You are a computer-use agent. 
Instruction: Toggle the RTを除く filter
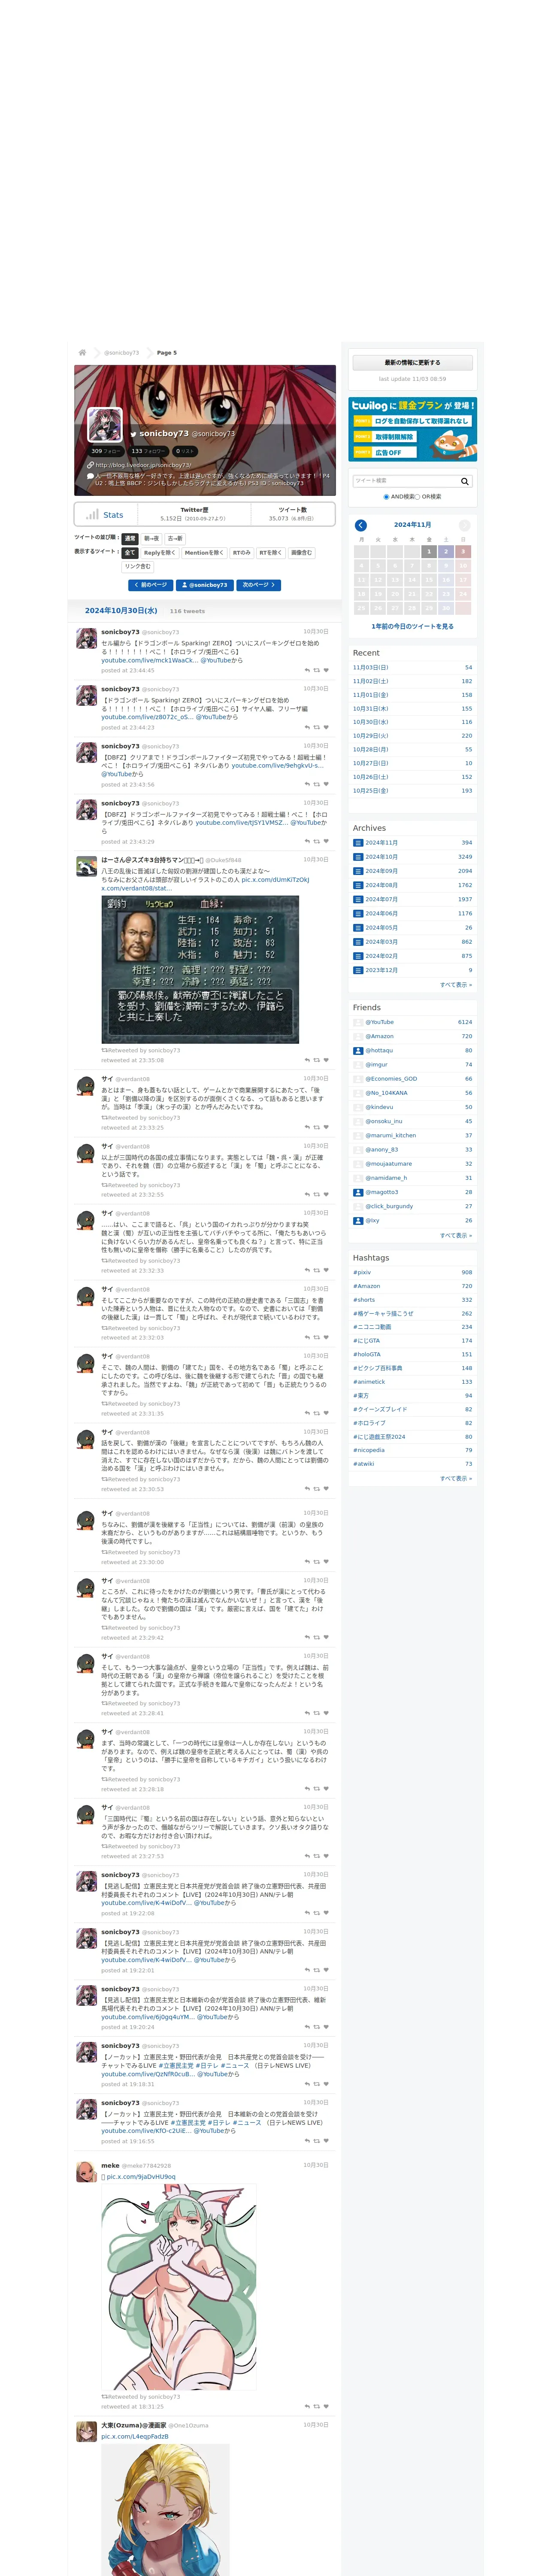271,552
